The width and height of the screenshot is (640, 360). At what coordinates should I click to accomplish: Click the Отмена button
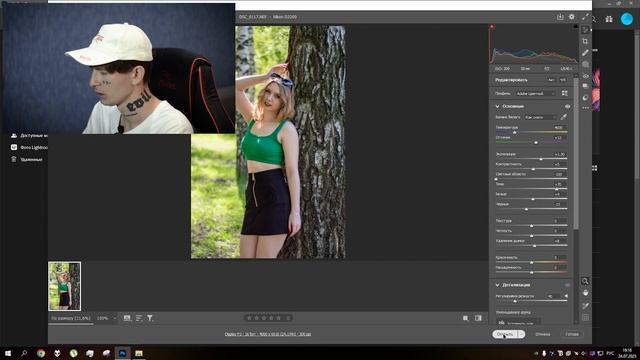click(543, 334)
